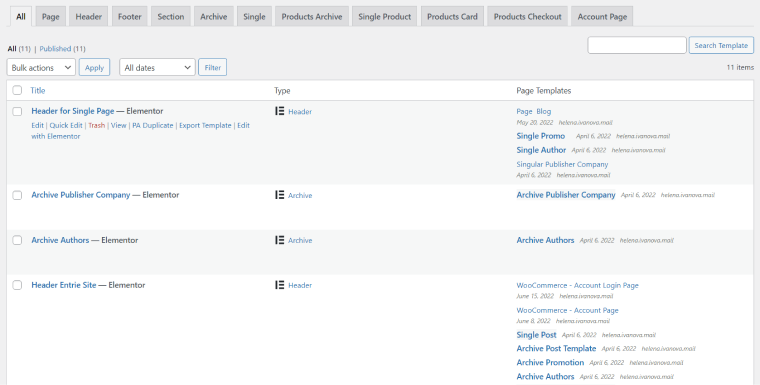This screenshot has height=385, width=760.
Task: Click Elementor icon in Archive Publisher Company row
Action: pos(280,195)
